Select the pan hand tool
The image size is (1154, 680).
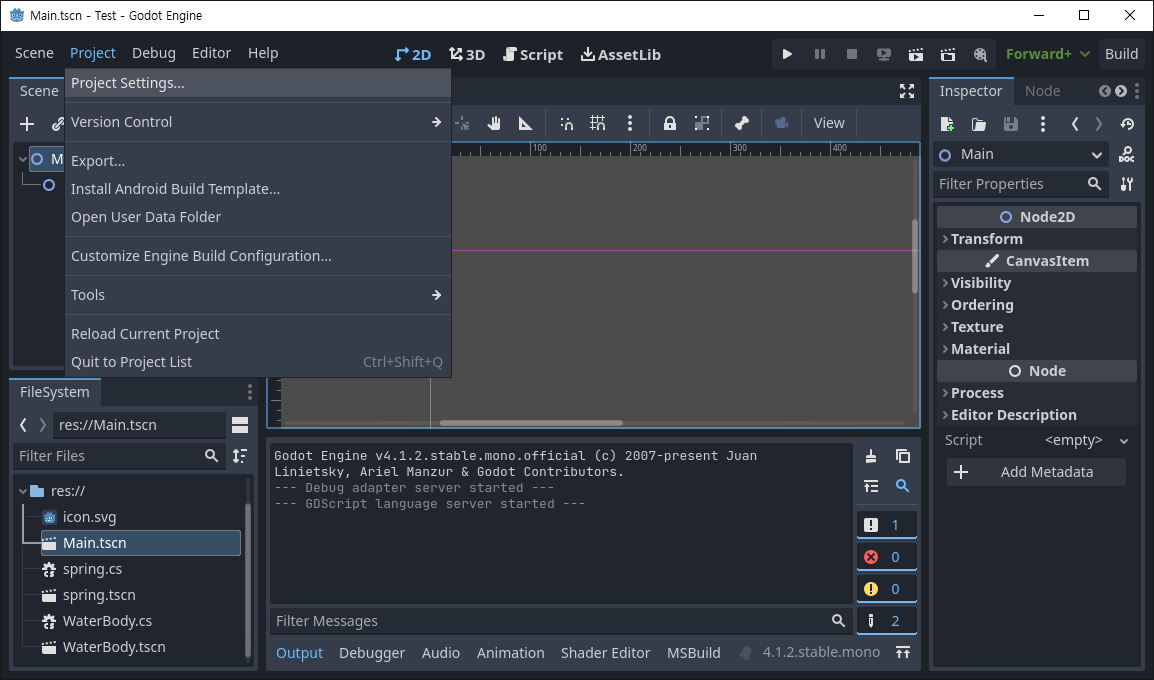(494, 123)
